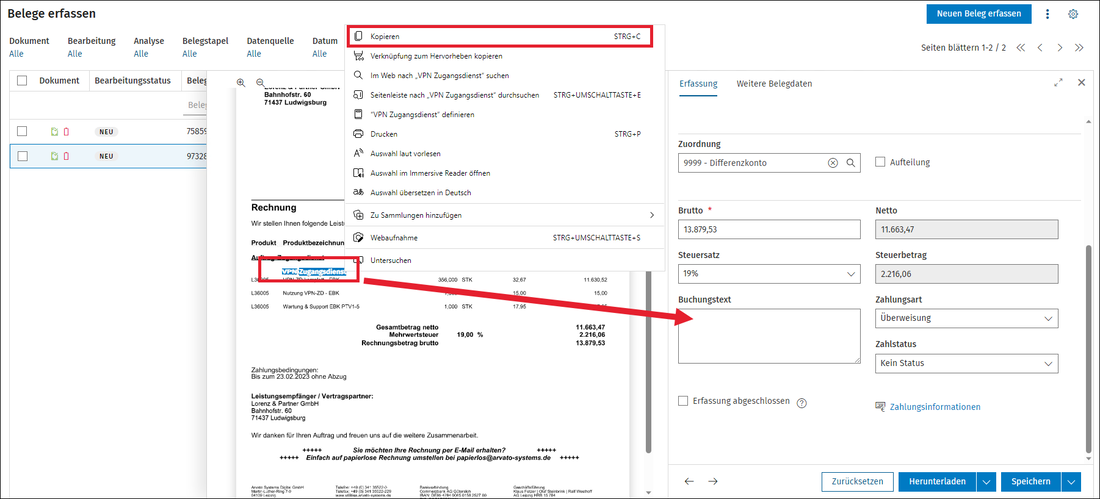Image resolution: width=1100 pixels, height=499 pixels.
Task: Go to the previous results page
Action: (1040, 48)
